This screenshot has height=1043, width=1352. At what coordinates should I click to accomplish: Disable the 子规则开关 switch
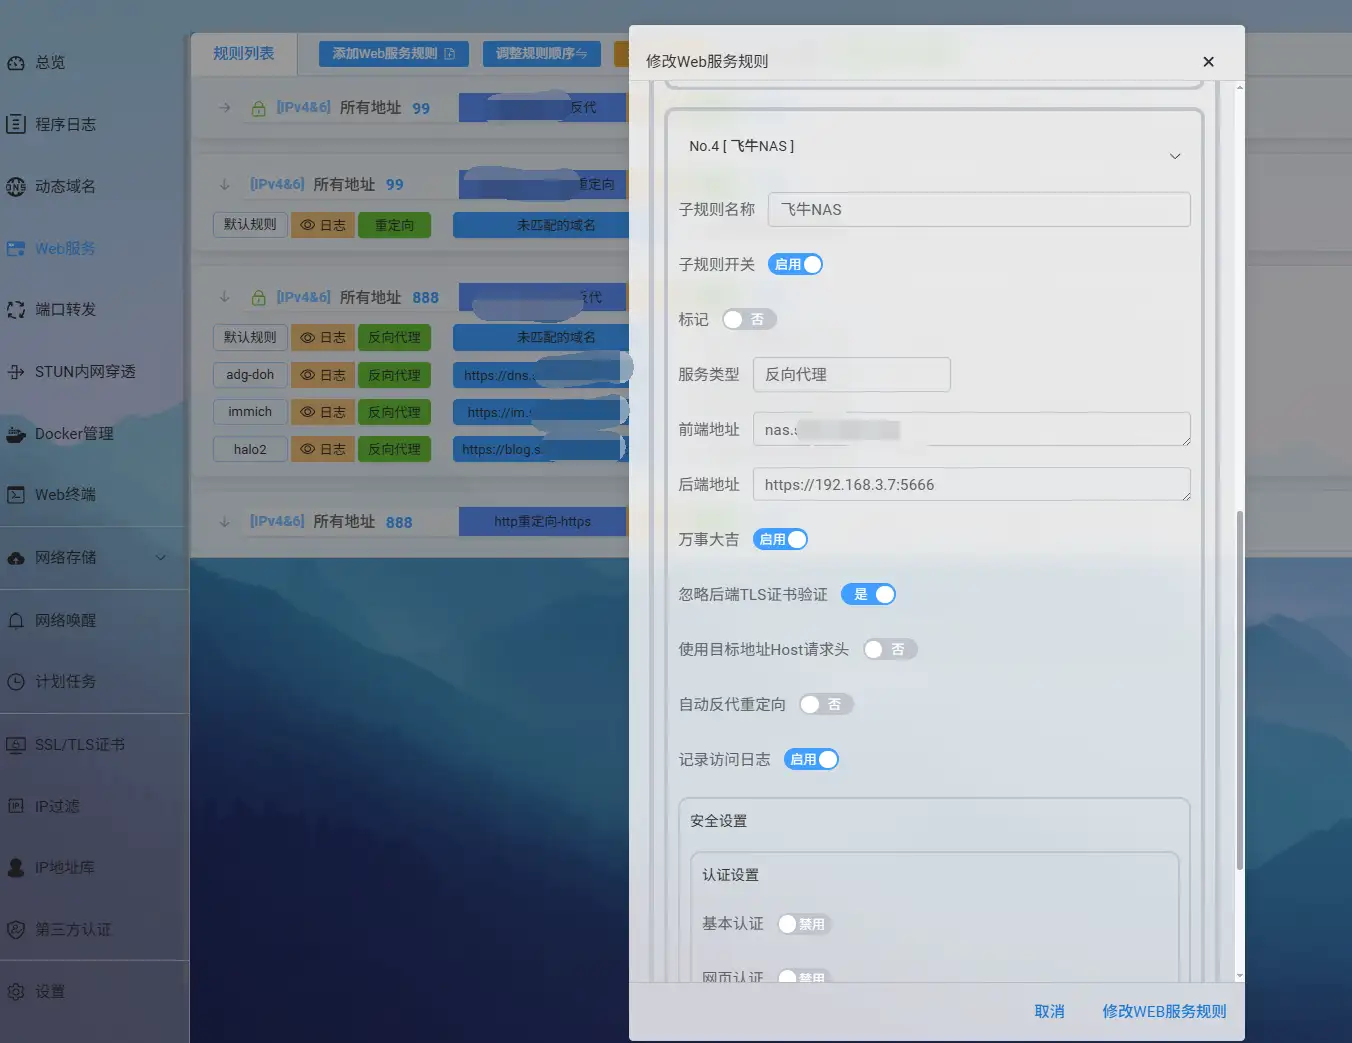(795, 264)
